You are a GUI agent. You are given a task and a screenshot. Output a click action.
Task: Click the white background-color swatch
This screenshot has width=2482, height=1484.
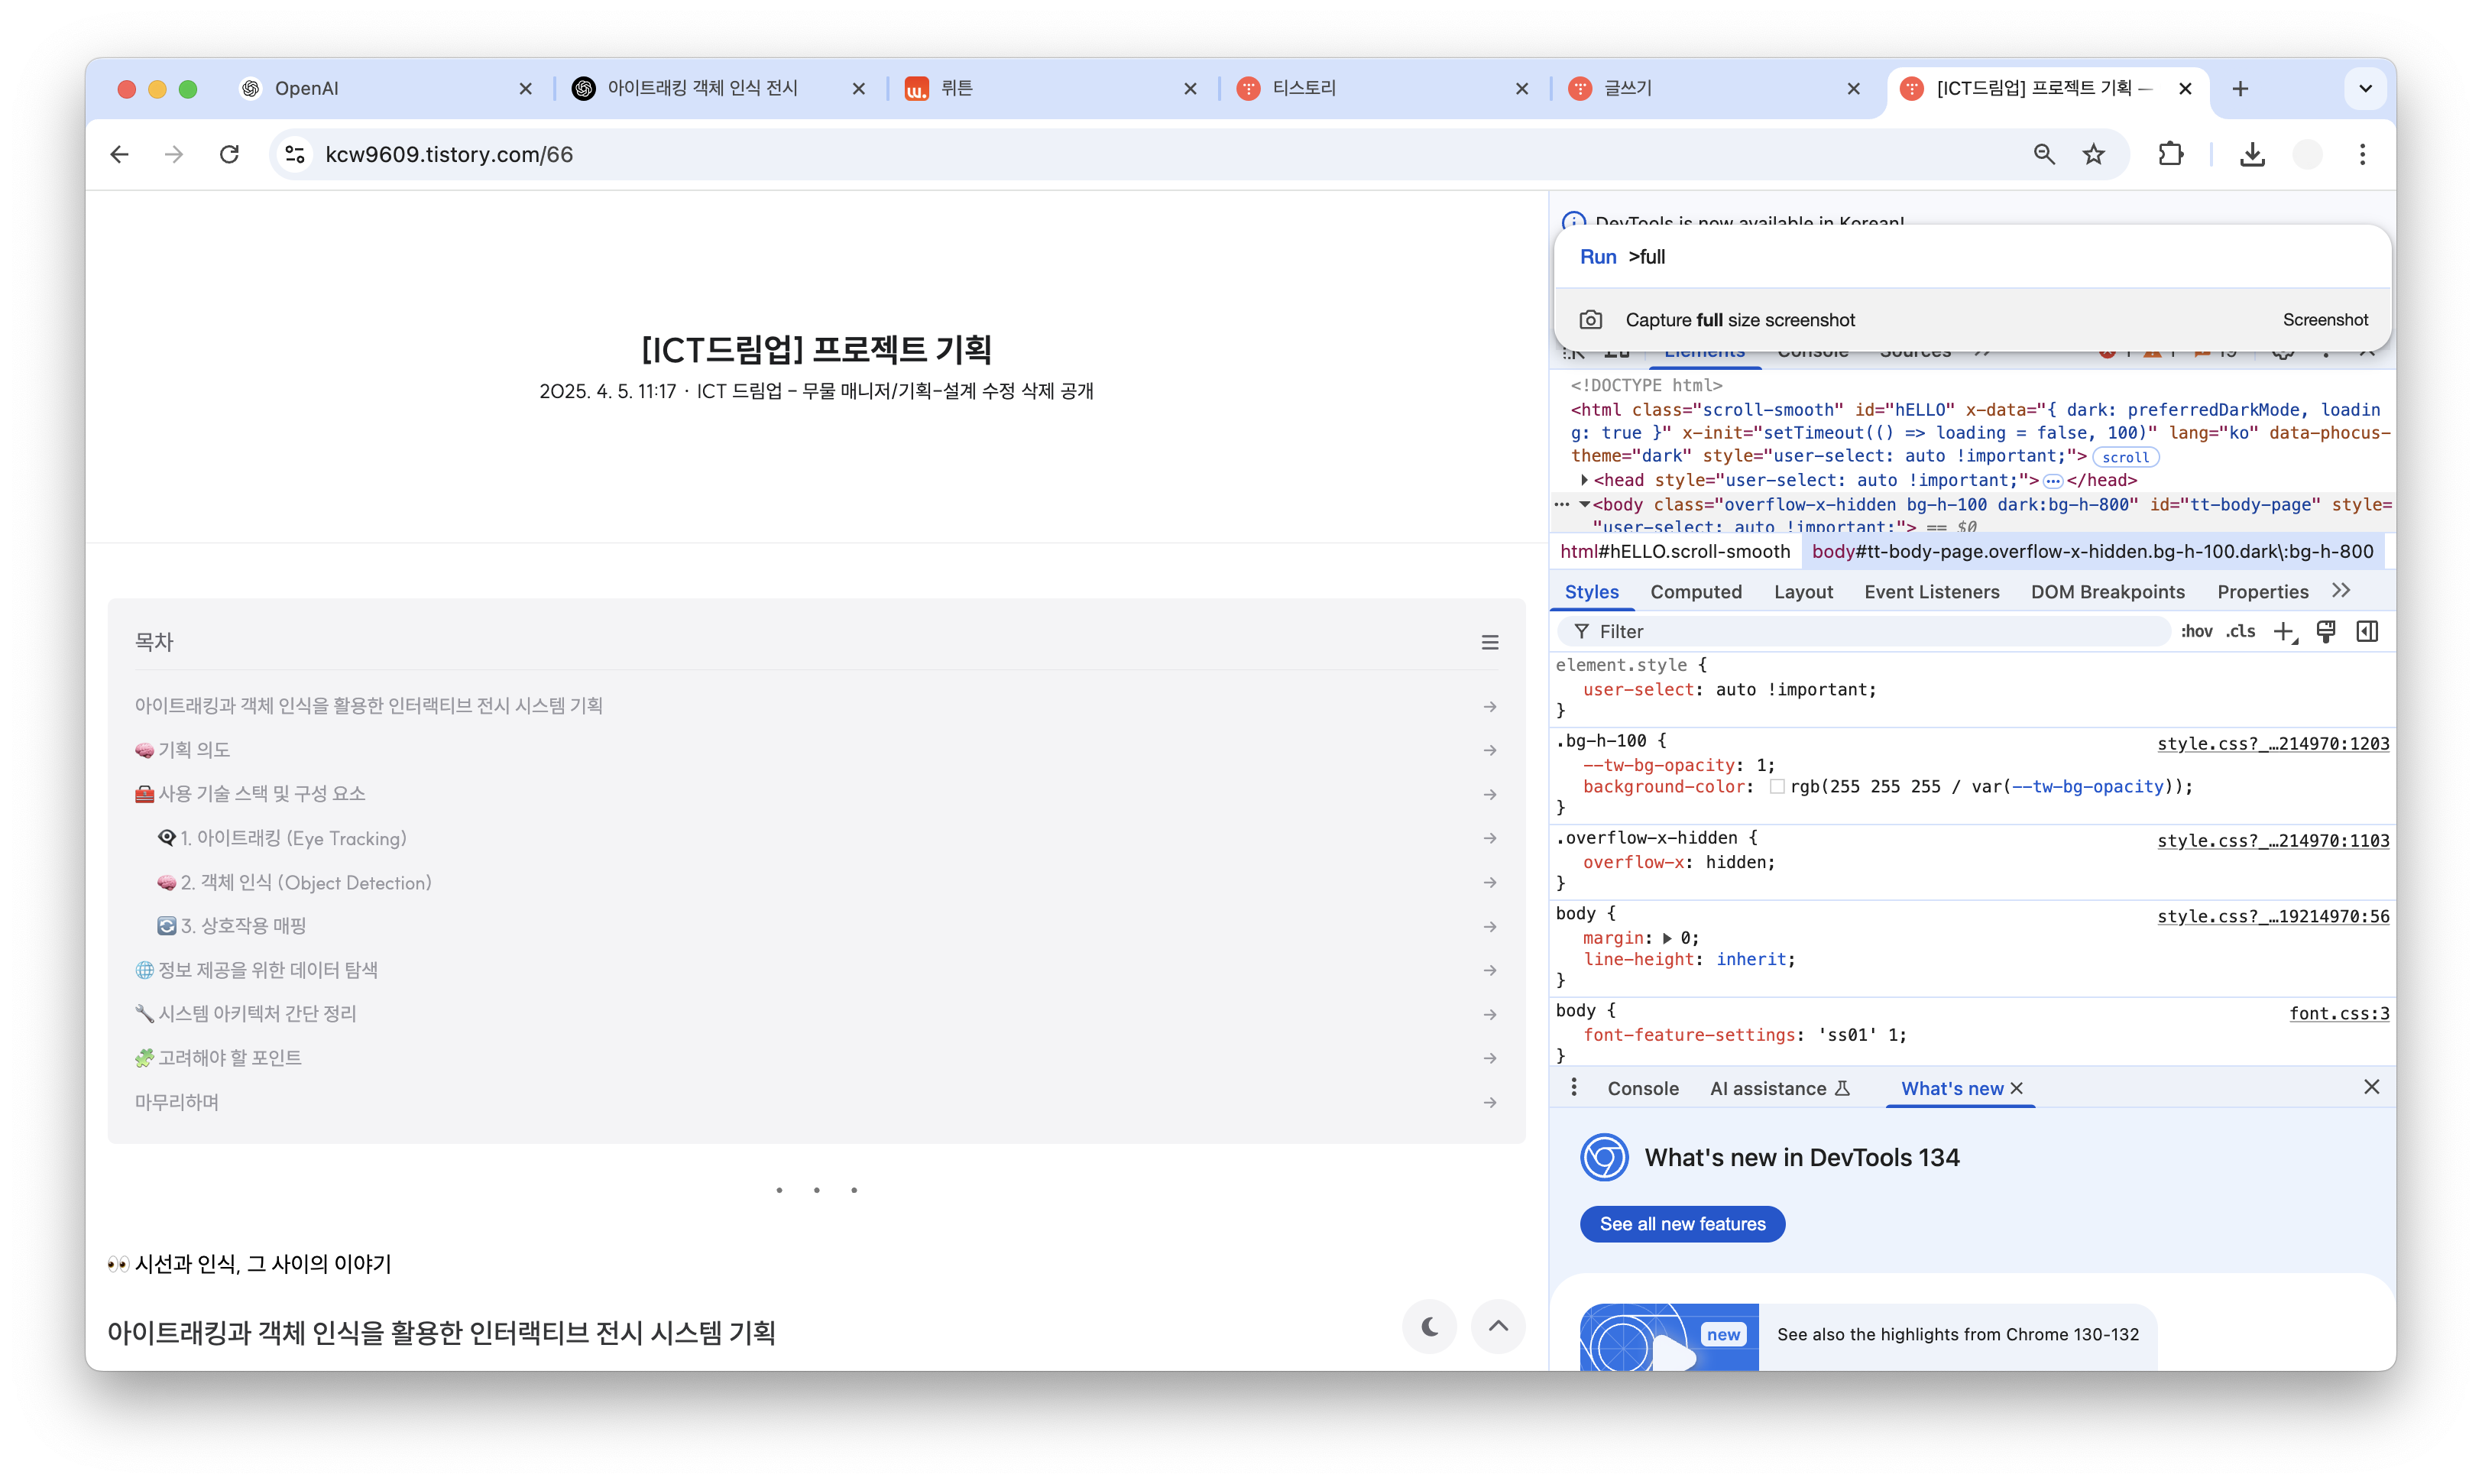pyautogui.click(x=1776, y=787)
